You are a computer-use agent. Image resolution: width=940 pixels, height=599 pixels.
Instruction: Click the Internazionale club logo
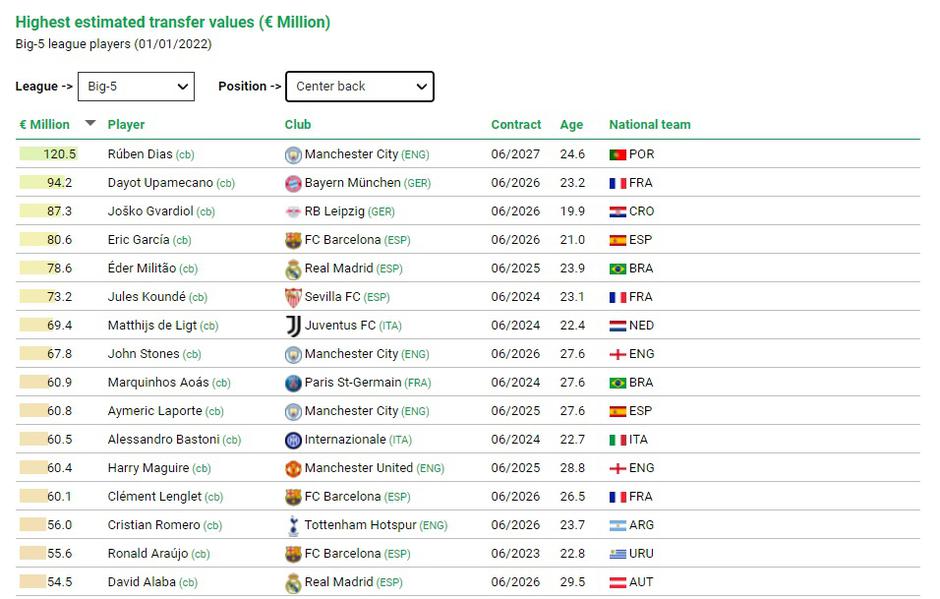click(293, 440)
